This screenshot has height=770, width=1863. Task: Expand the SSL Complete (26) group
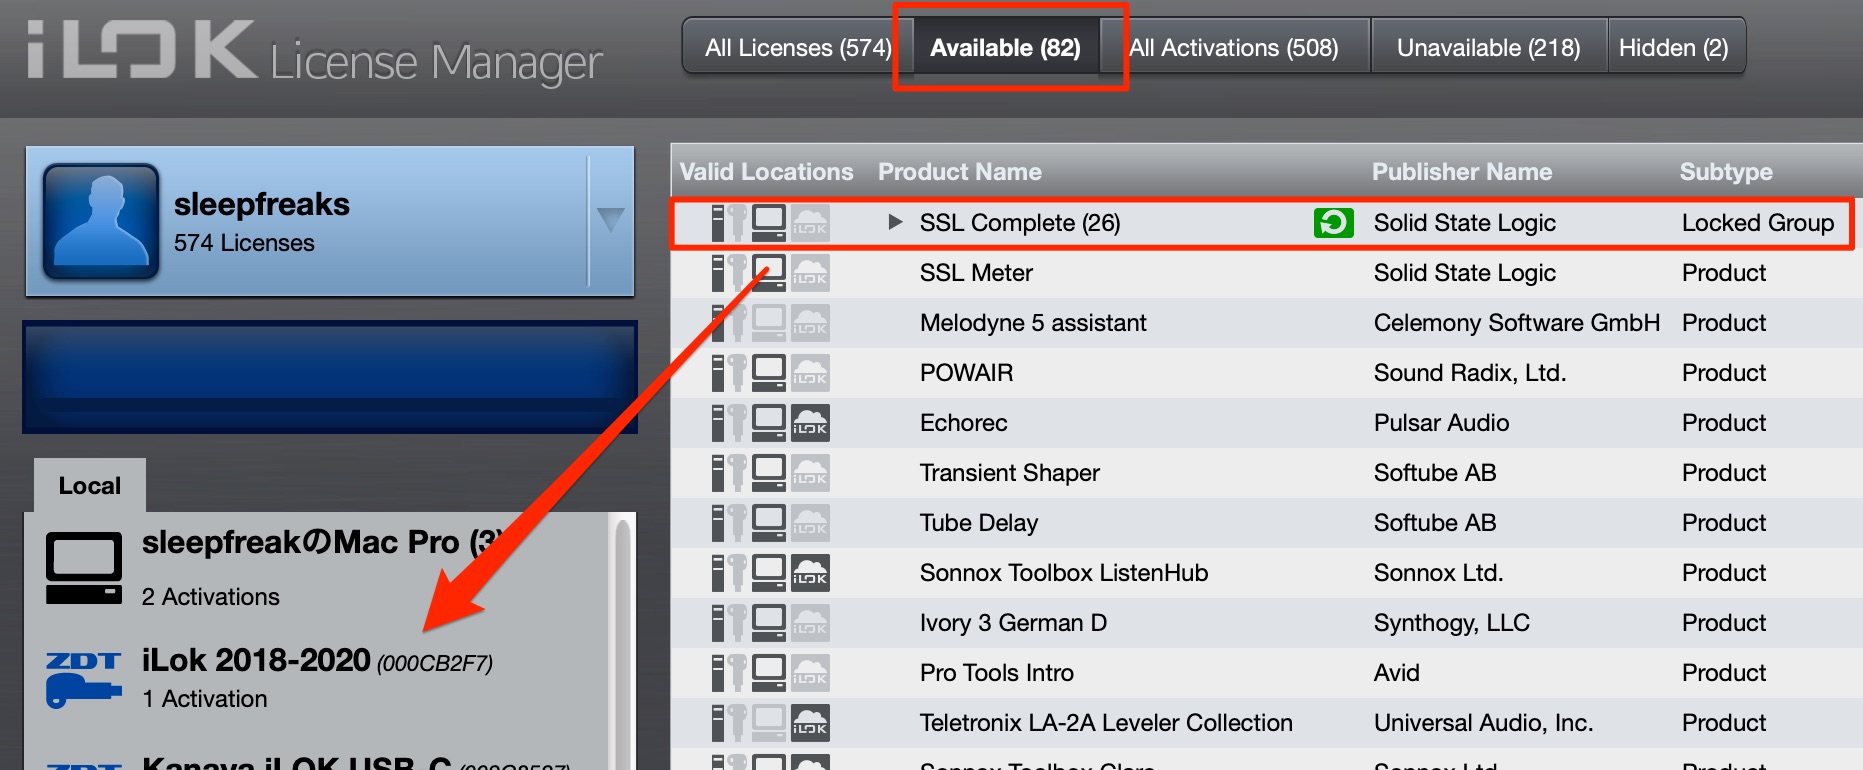pyautogui.click(x=895, y=222)
